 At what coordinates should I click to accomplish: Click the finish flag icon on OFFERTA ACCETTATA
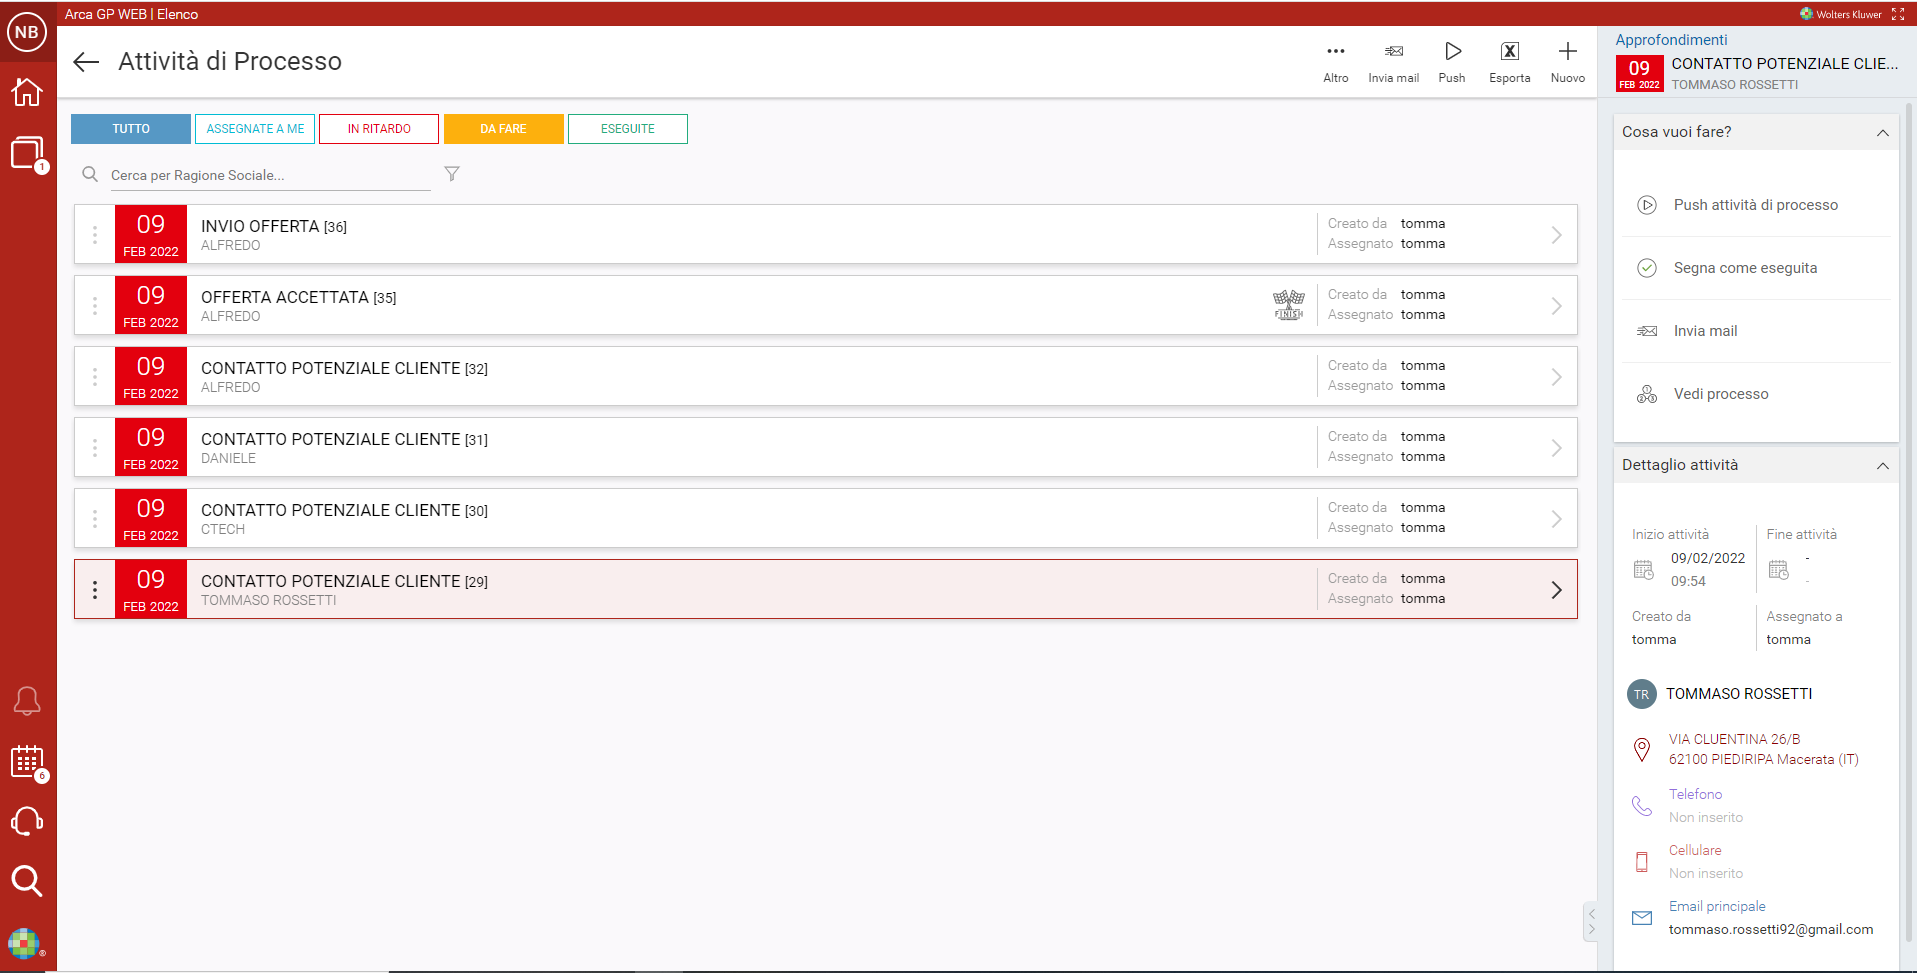click(1289, 305)
